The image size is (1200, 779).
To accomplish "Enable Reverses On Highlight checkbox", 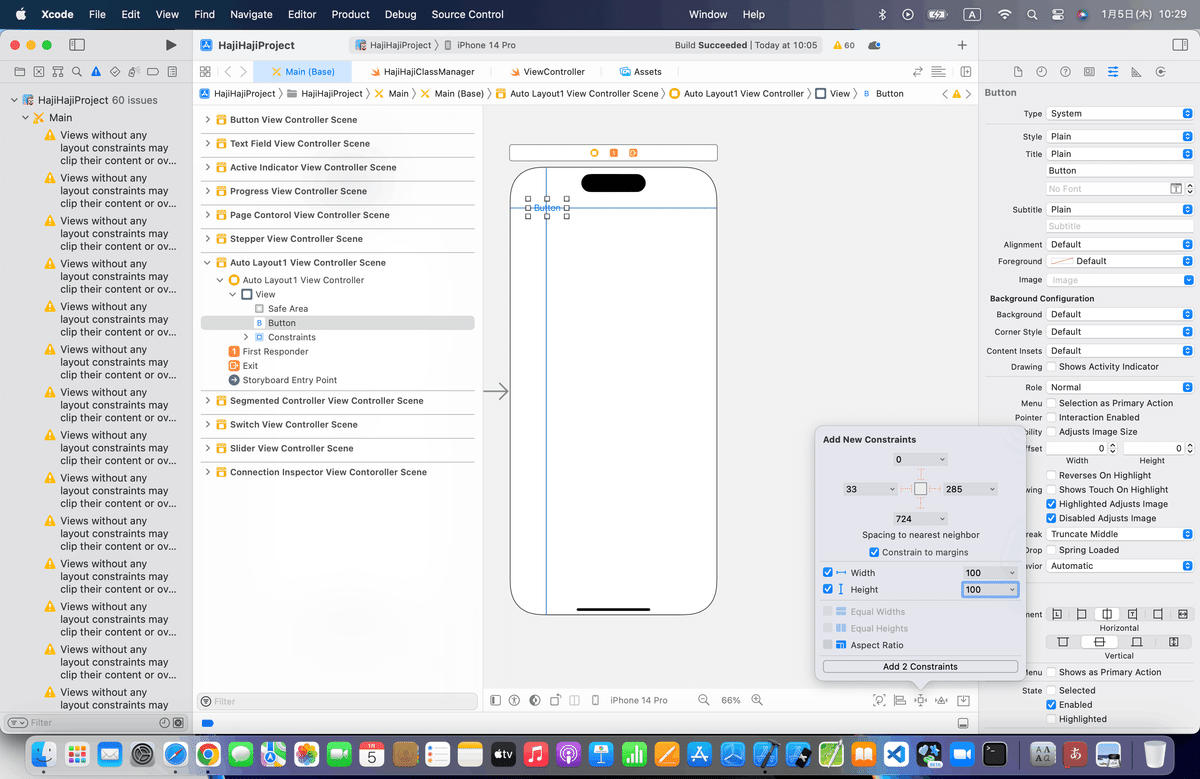I will tap(1051, 476).
